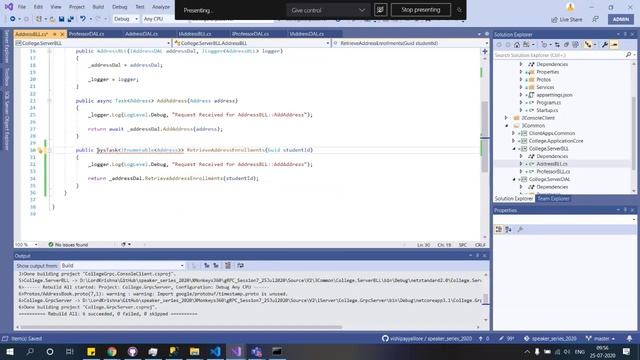Collapse the 3Common folder
The height and width of the screenshot is (360, 640).
click(506, 125)
